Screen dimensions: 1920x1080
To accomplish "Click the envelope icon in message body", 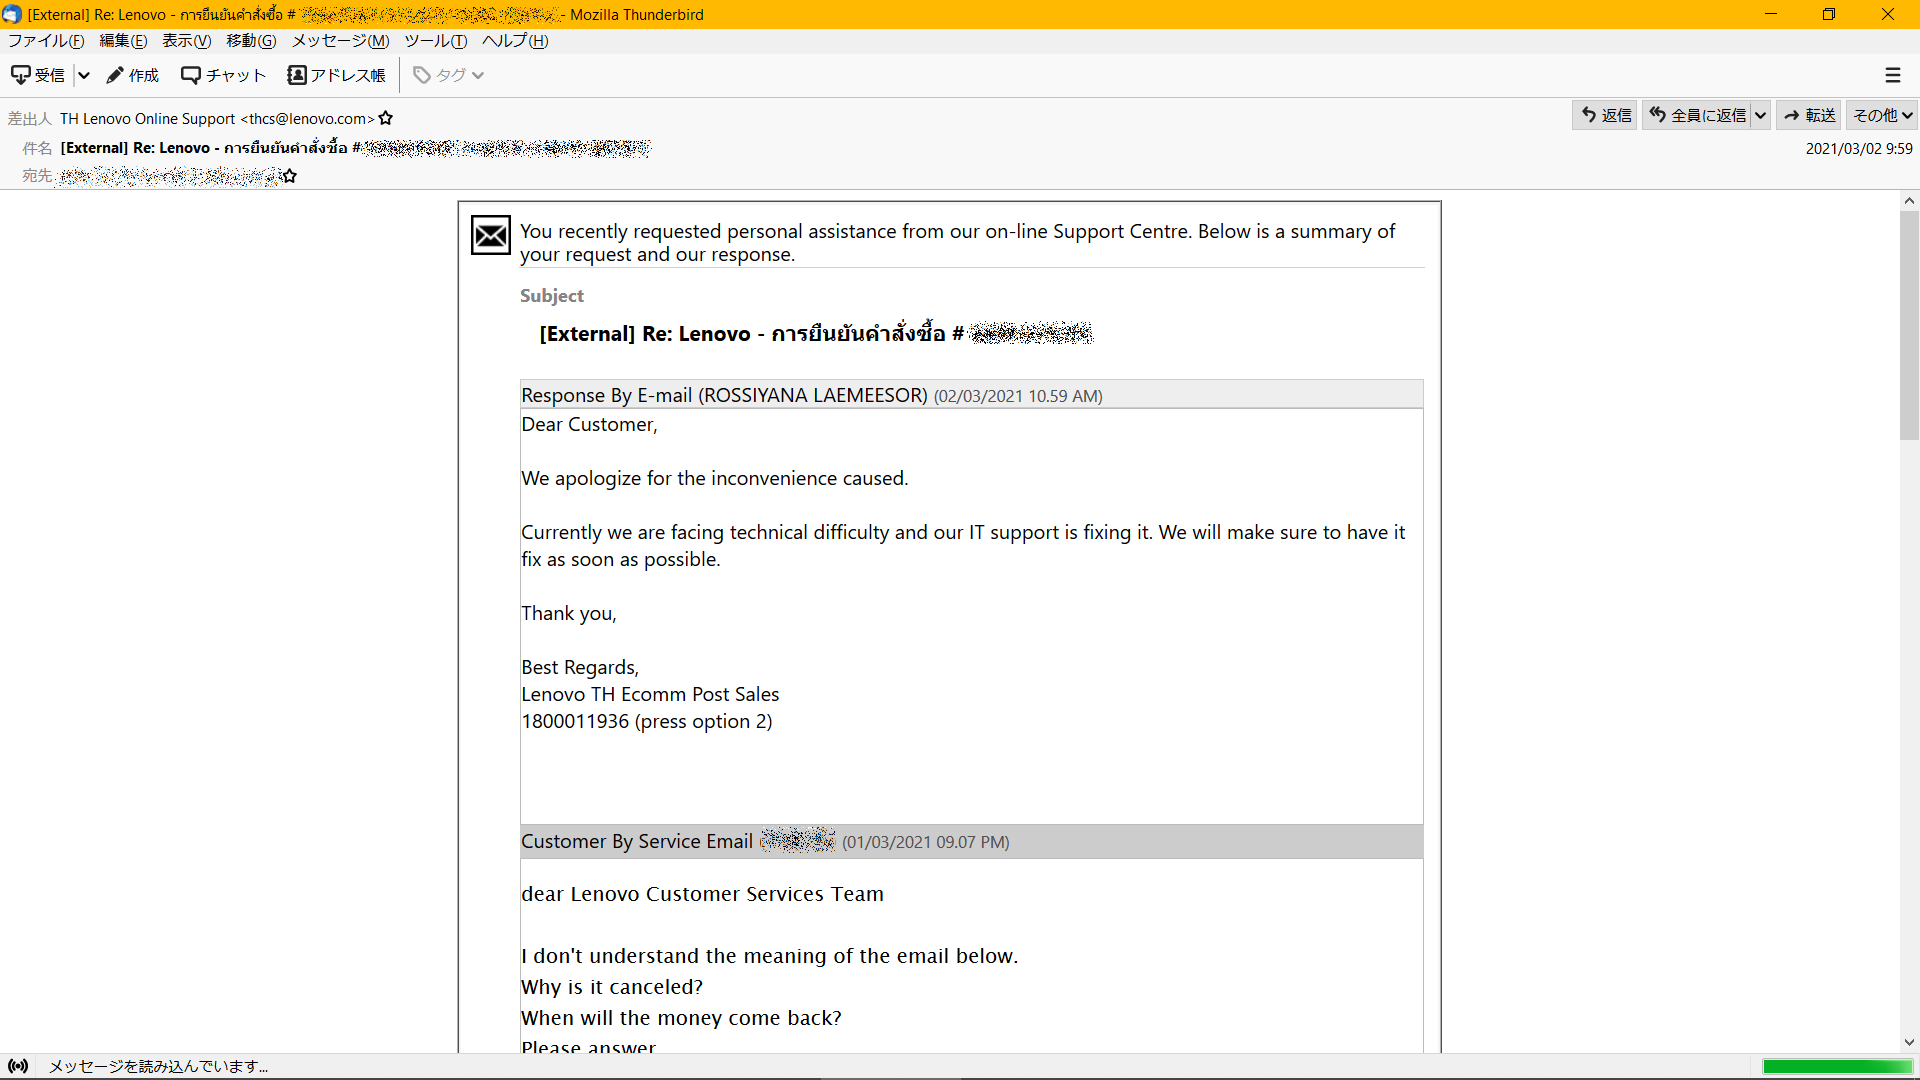I will pyautogui.click(x=491, y=236).
